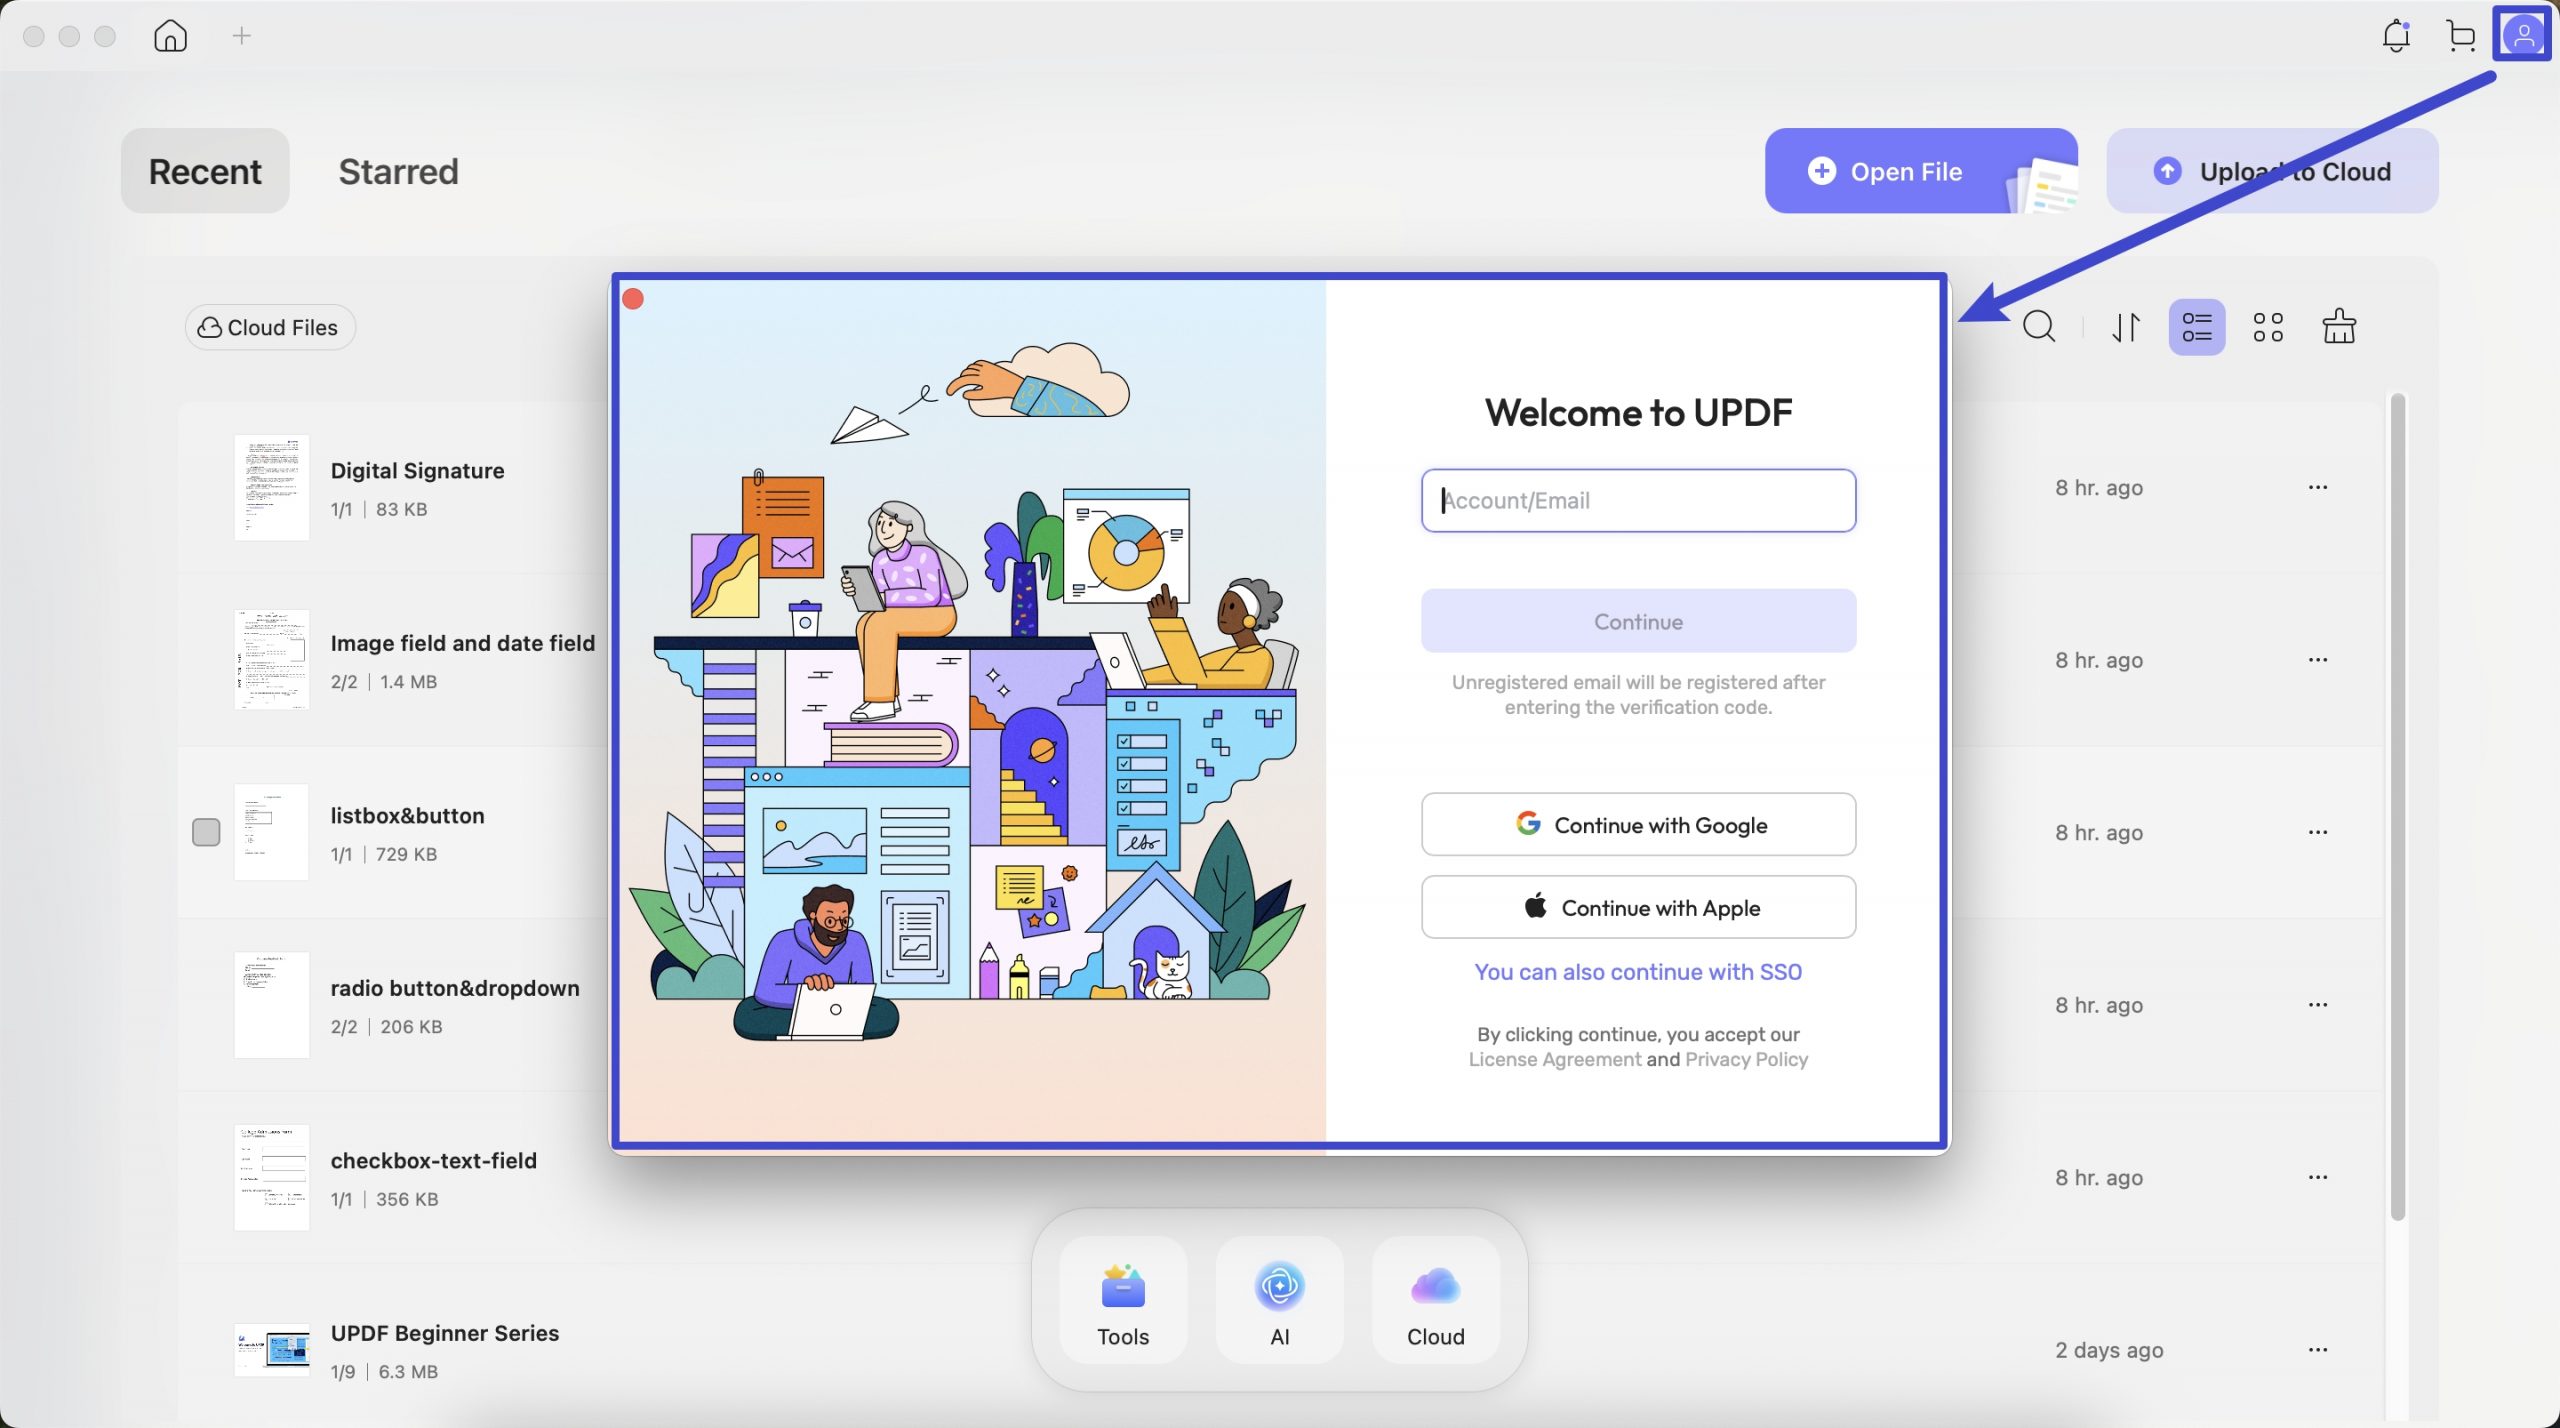2560x1428 pixels.
Task: Focus the Account/Email input field
Action: click(x=1638, y=500)
